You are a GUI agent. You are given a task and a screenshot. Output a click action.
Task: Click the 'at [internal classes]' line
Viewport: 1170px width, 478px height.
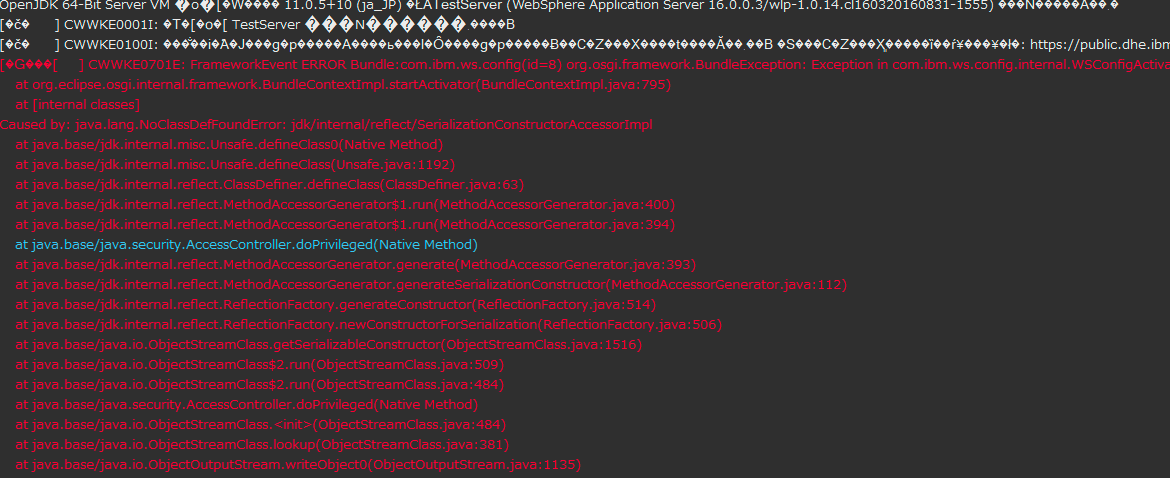click(x=78, y=105)
